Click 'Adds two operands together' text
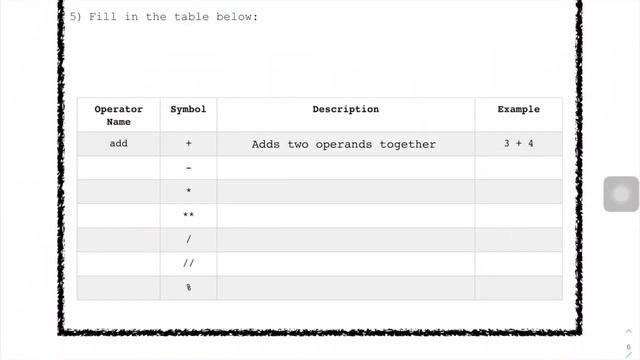Image resolution: width=640 pixels, height=360 pixels. (x=344, y=144)
